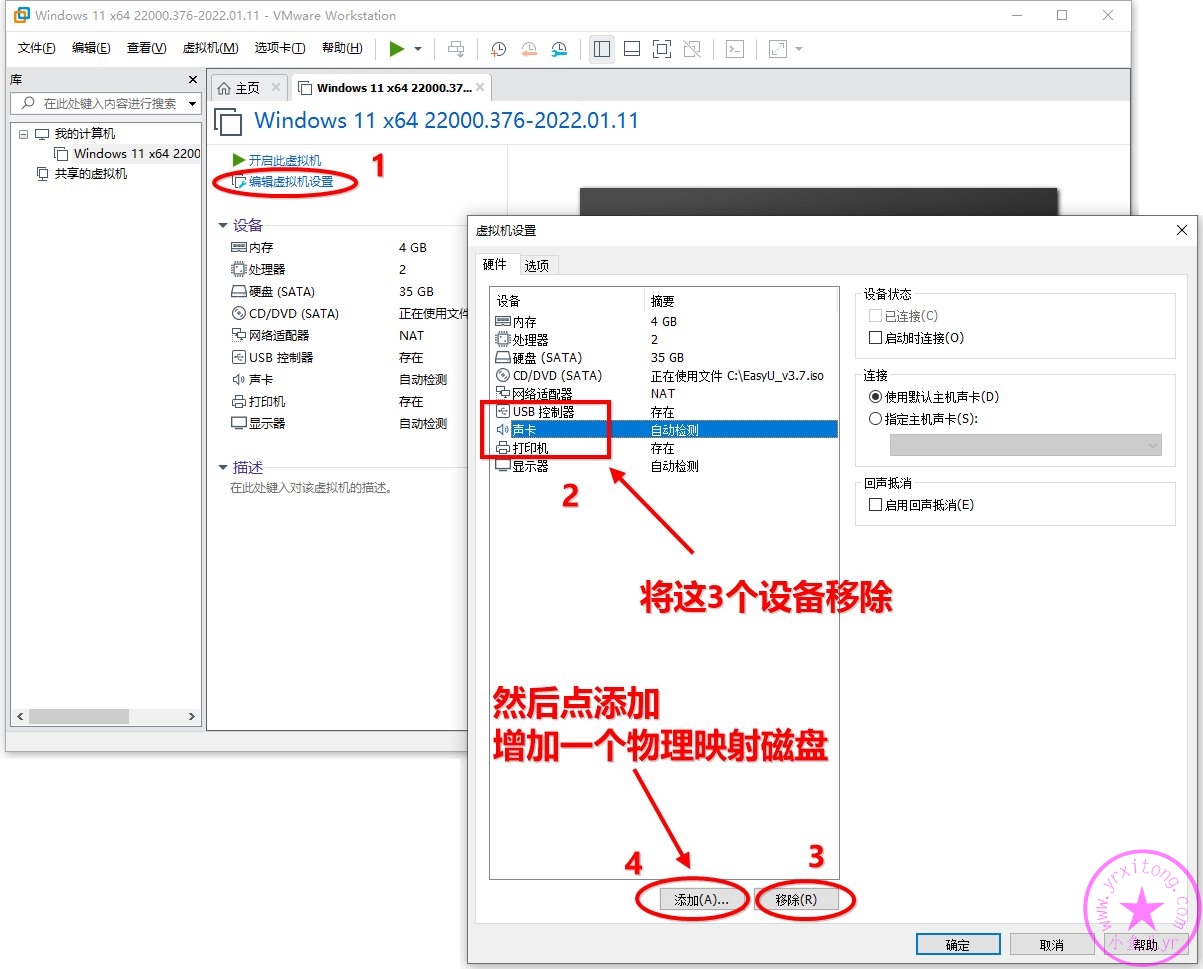This screenshot has height=969, width=1203.
Task: Click 显示器 icon in main window device list
Action: tap(239, 423)
